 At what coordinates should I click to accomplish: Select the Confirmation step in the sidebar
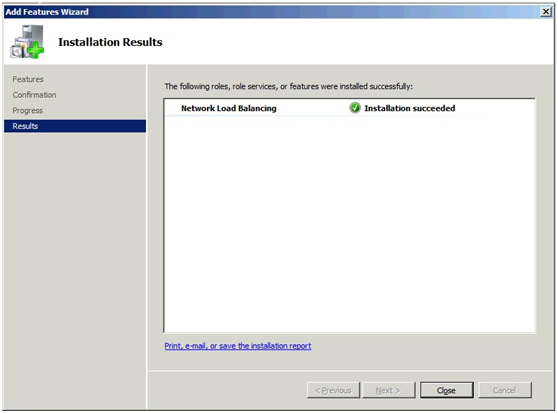pos(35,95)
